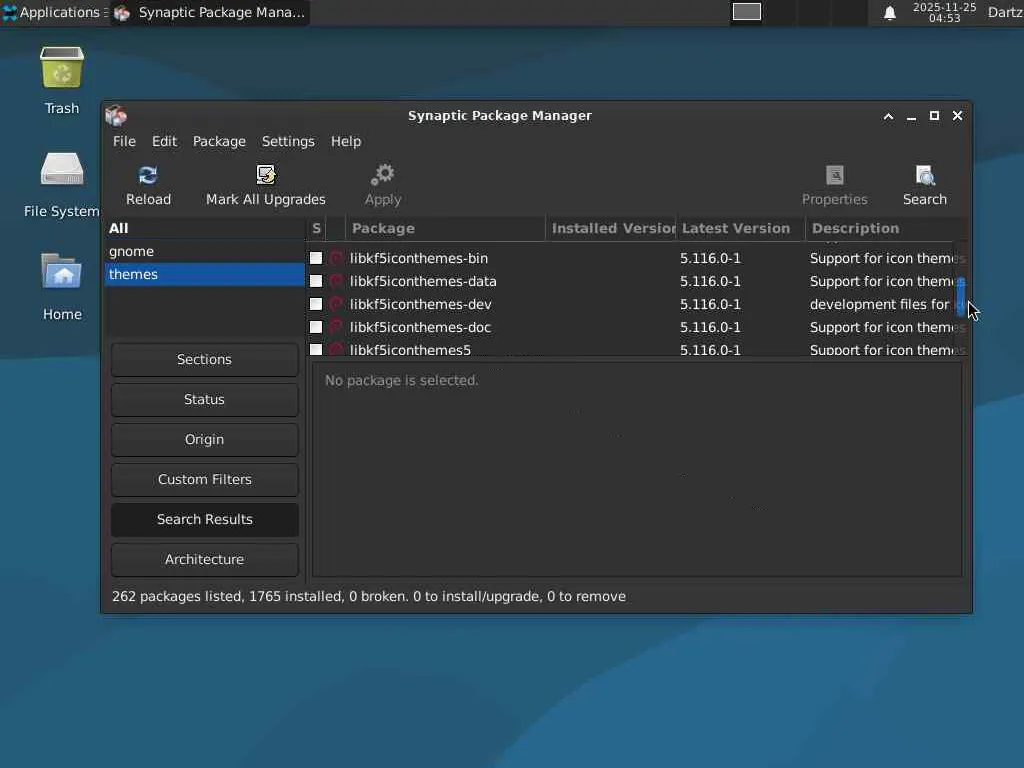The width and height of the screenshot is (1024, 768).
Task: Click the package list vertical scrollbar thumb
Action: click(961, 296)
